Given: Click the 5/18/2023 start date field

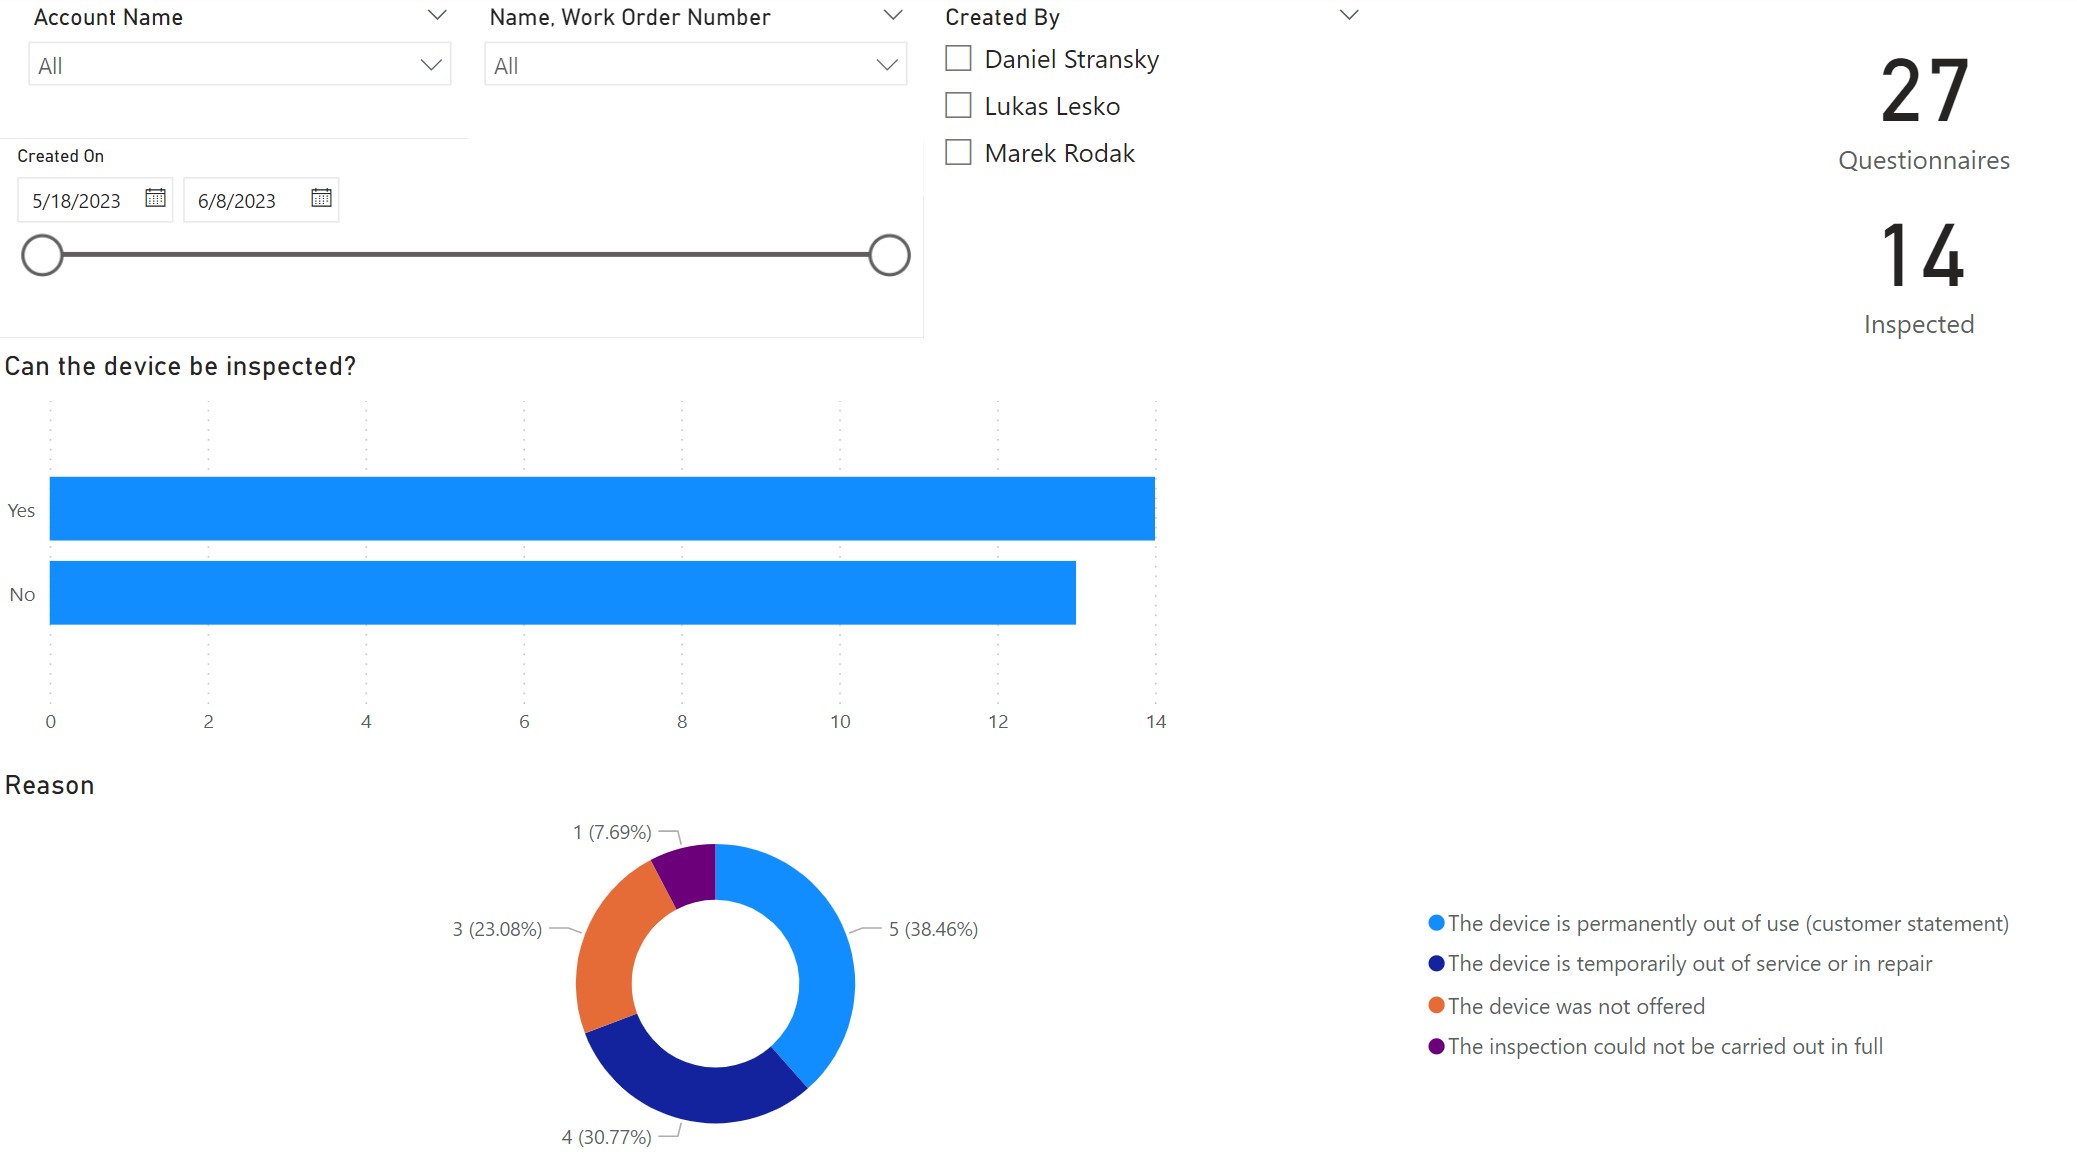Looking at the screenshot, I should (77, 201).
